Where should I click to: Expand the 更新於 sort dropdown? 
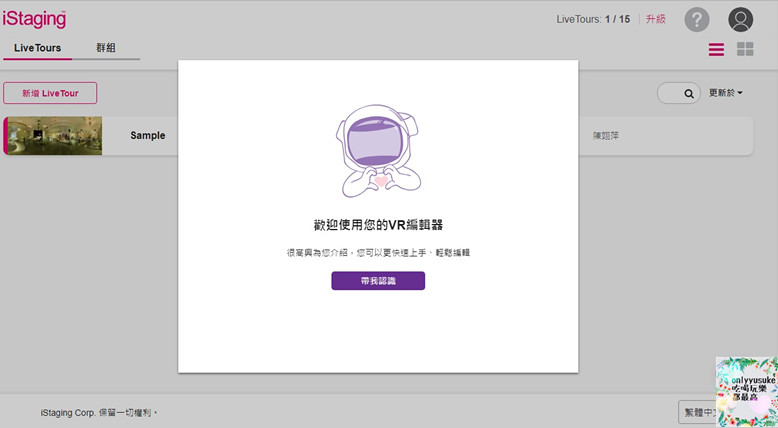(725, 93)
